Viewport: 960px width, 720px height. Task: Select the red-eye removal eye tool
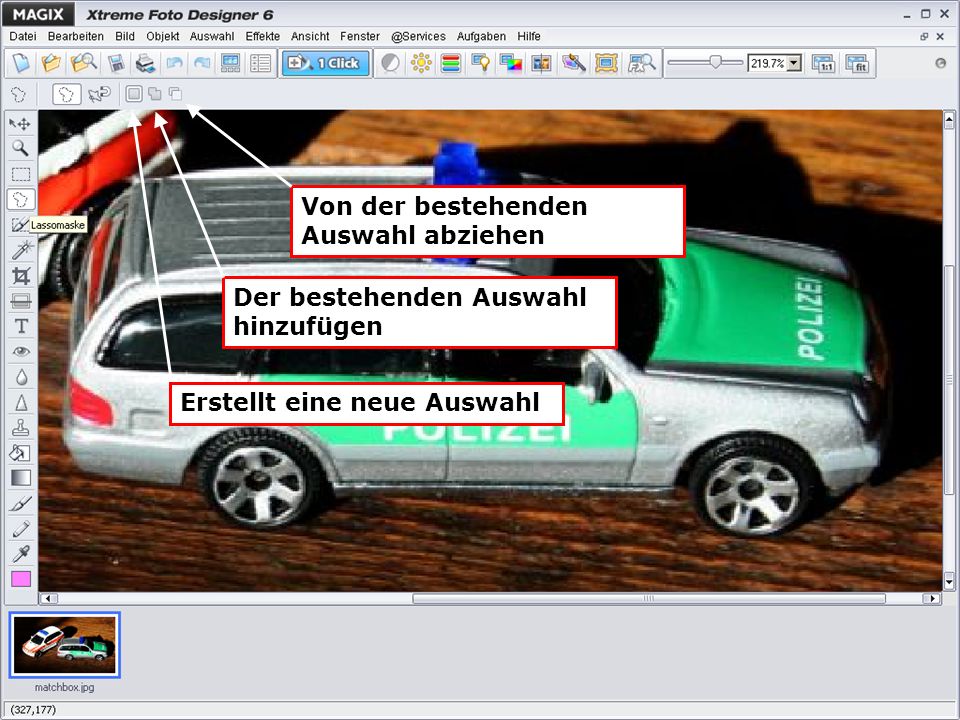[x=21, y=351]
